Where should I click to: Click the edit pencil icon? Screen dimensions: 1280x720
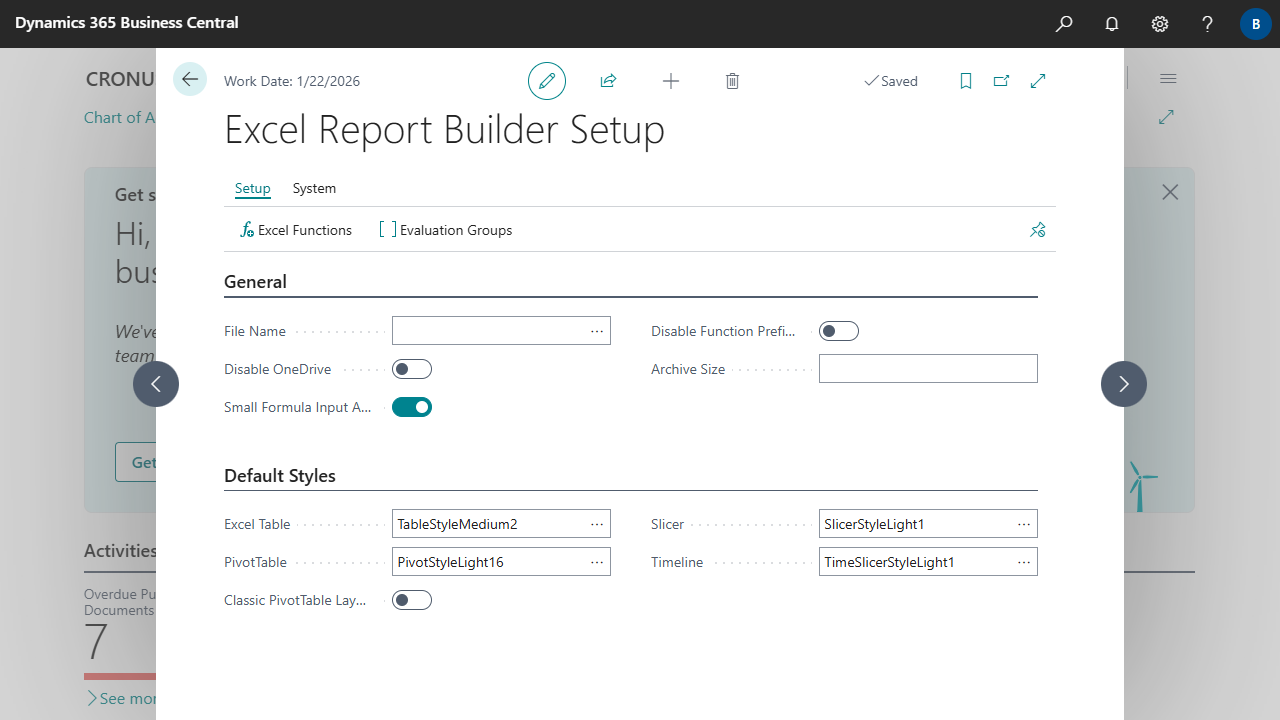pyautogui.click(x=547, y=81)
